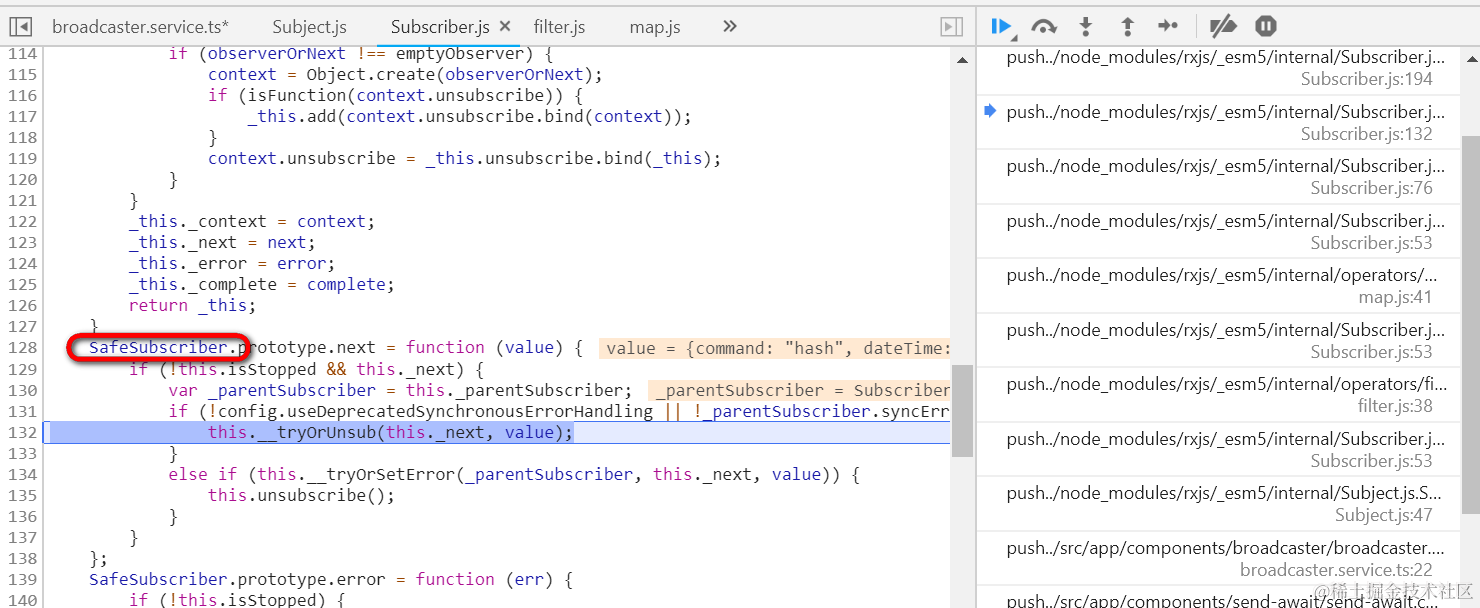Step out of current function
Viewport: 1480px width, 608px height.
1127,27
